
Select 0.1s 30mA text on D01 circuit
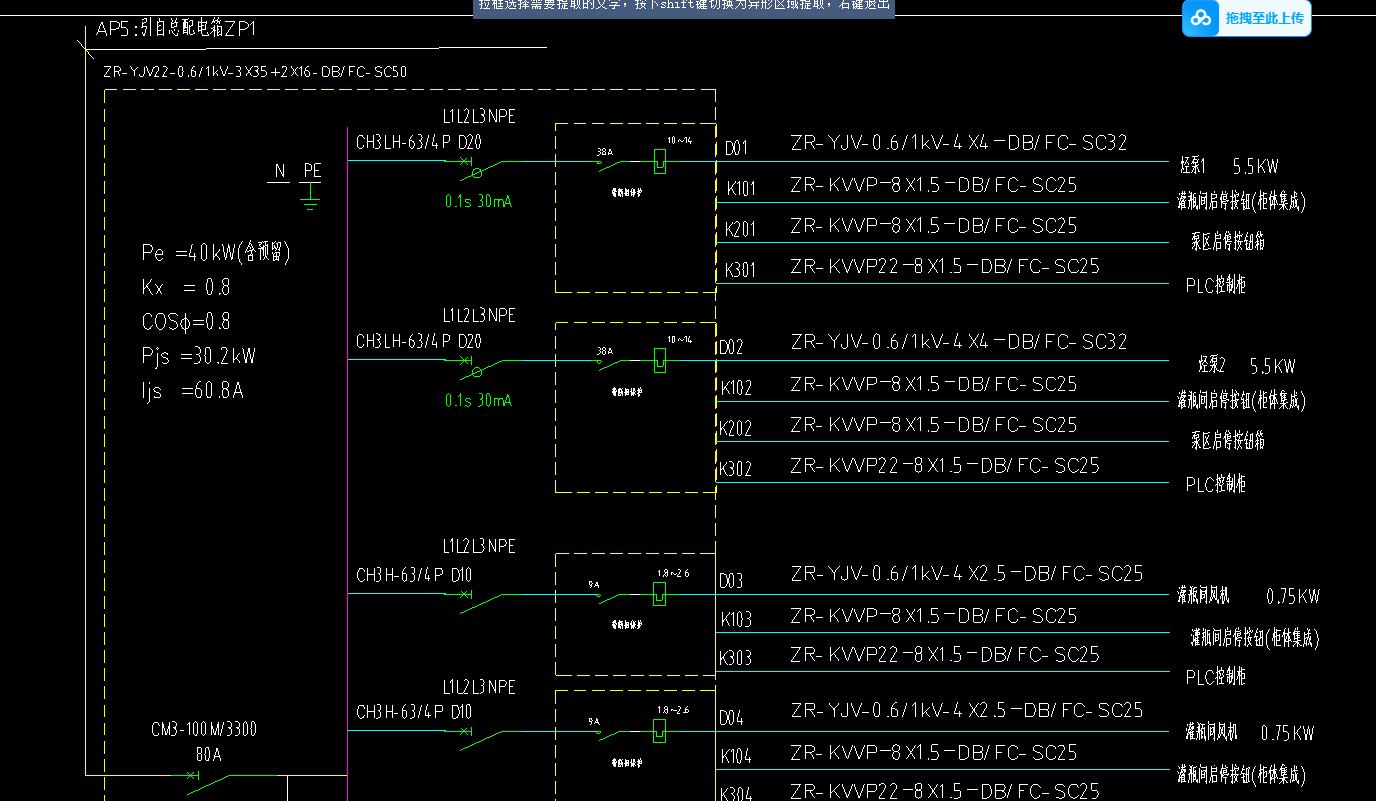click(x=478, y=202)
